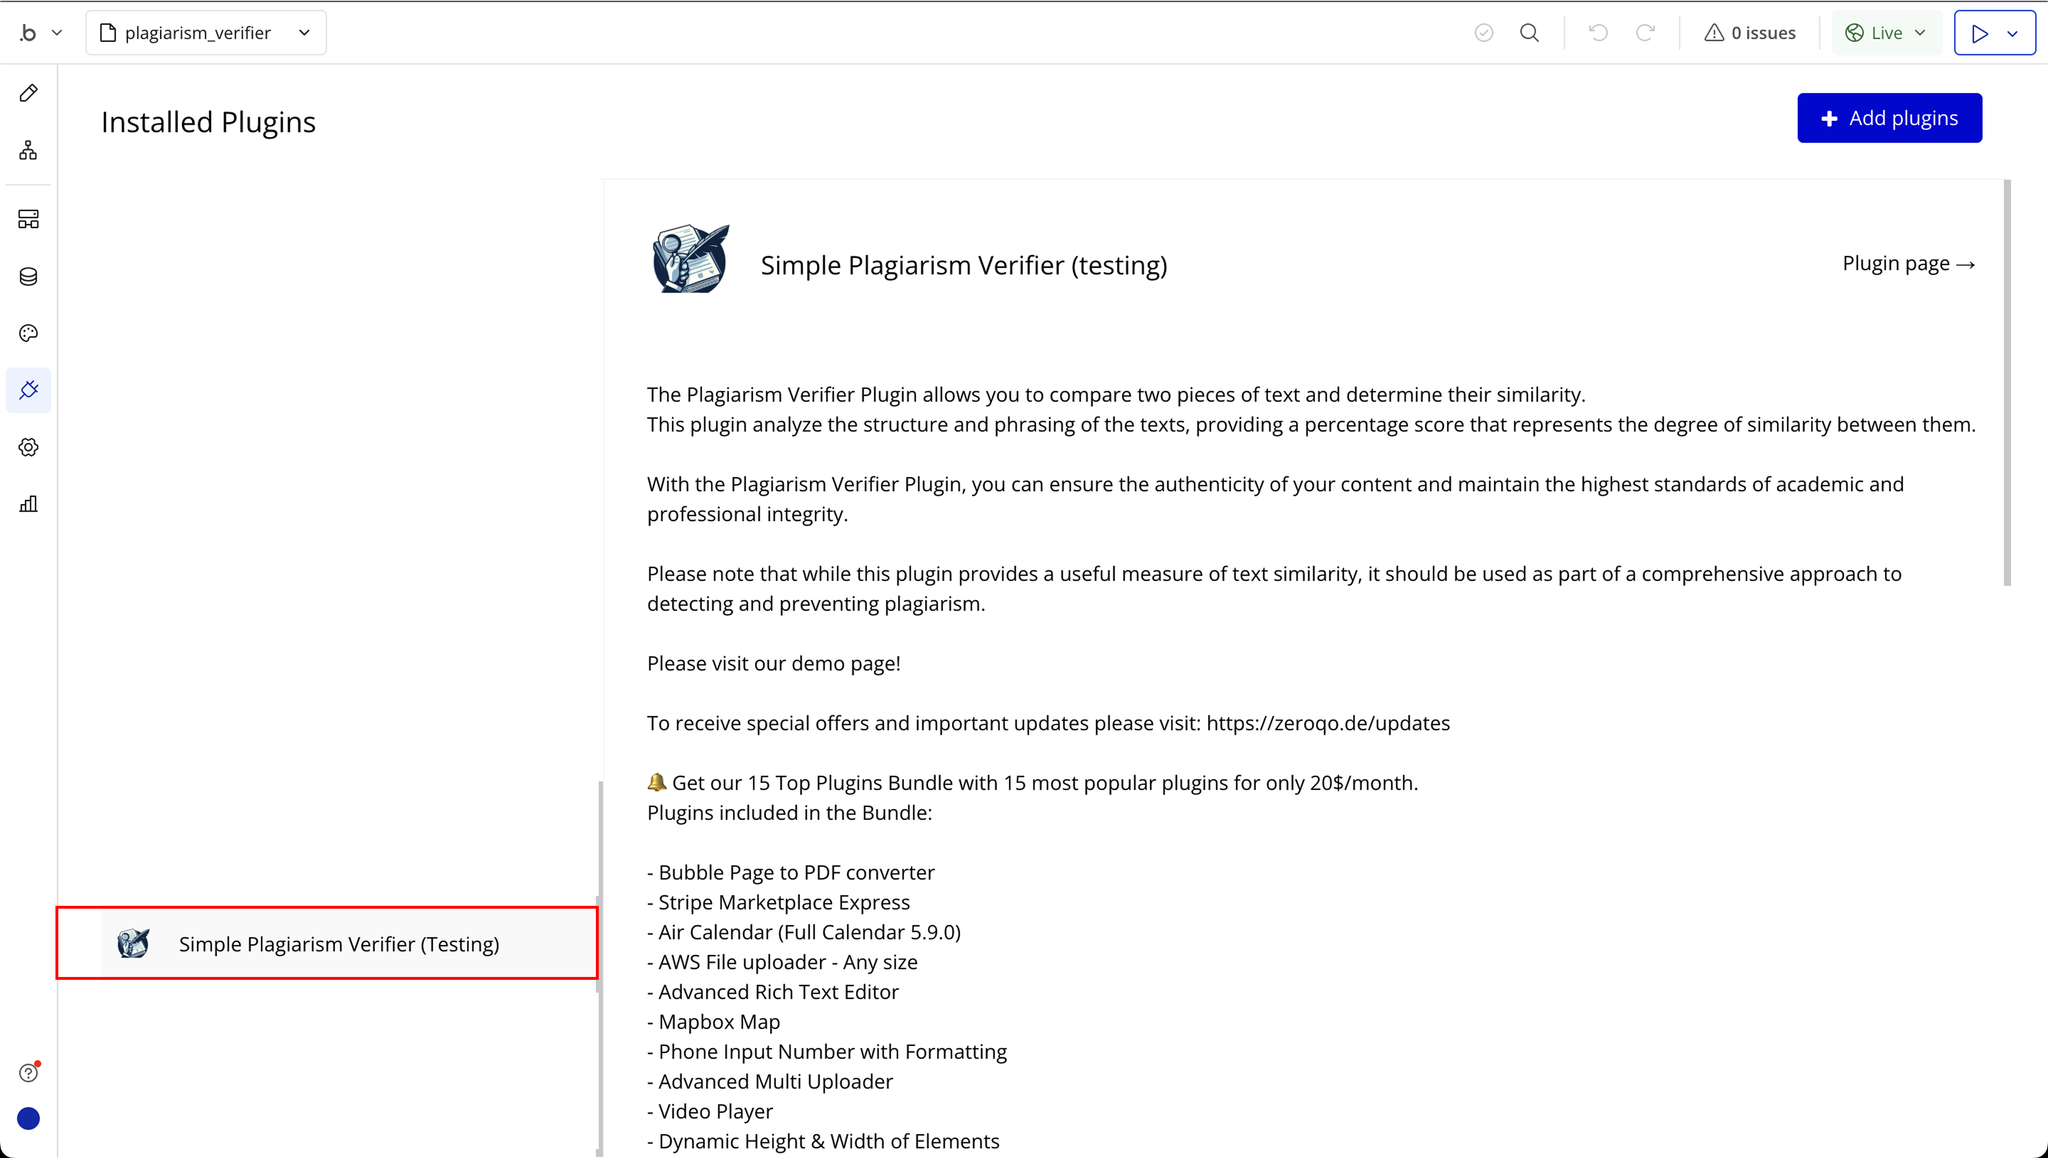Open the Styles palette icon
The image size is (2048, 1158).
click(28, 333)
